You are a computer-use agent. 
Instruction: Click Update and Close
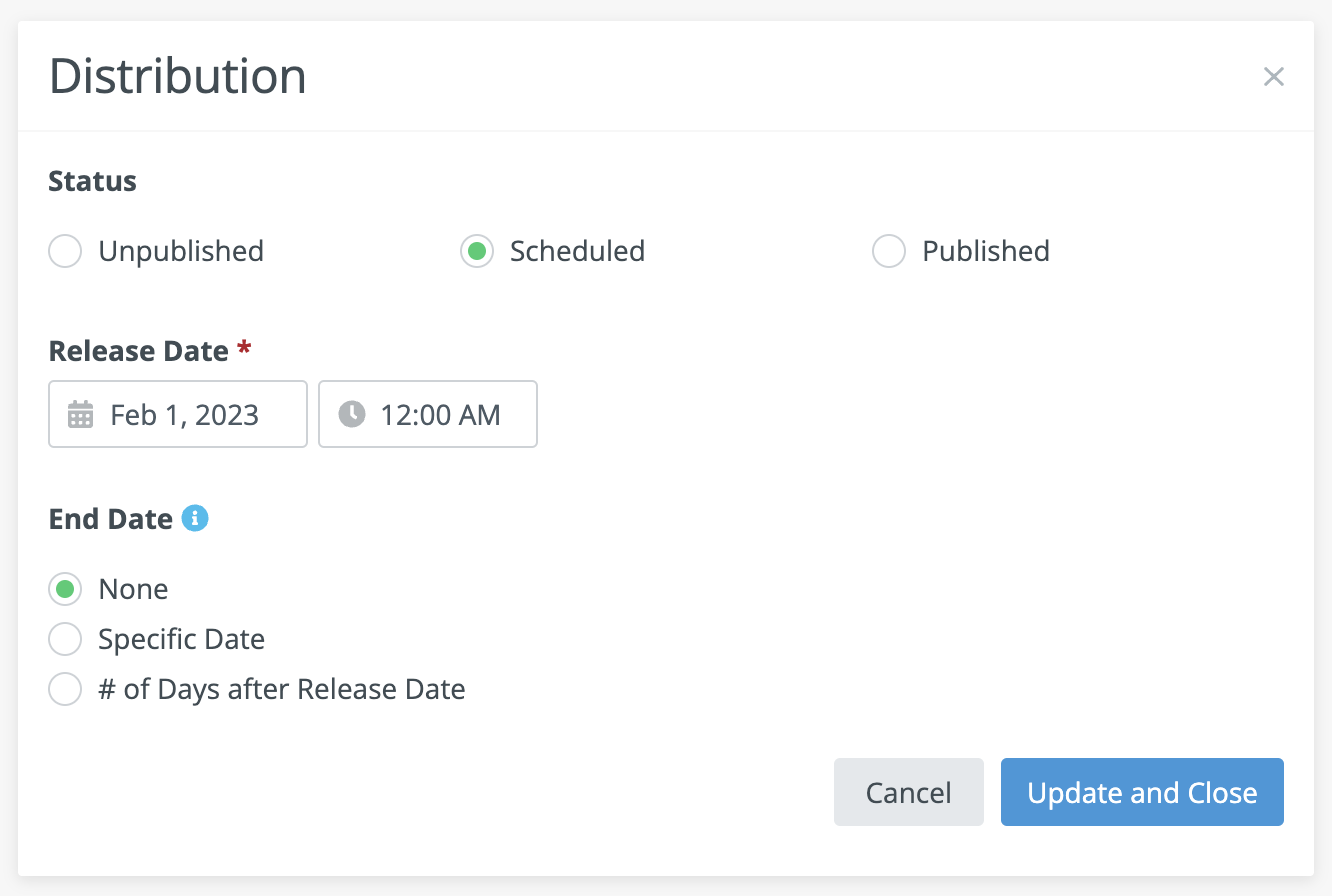point(1142,792)
